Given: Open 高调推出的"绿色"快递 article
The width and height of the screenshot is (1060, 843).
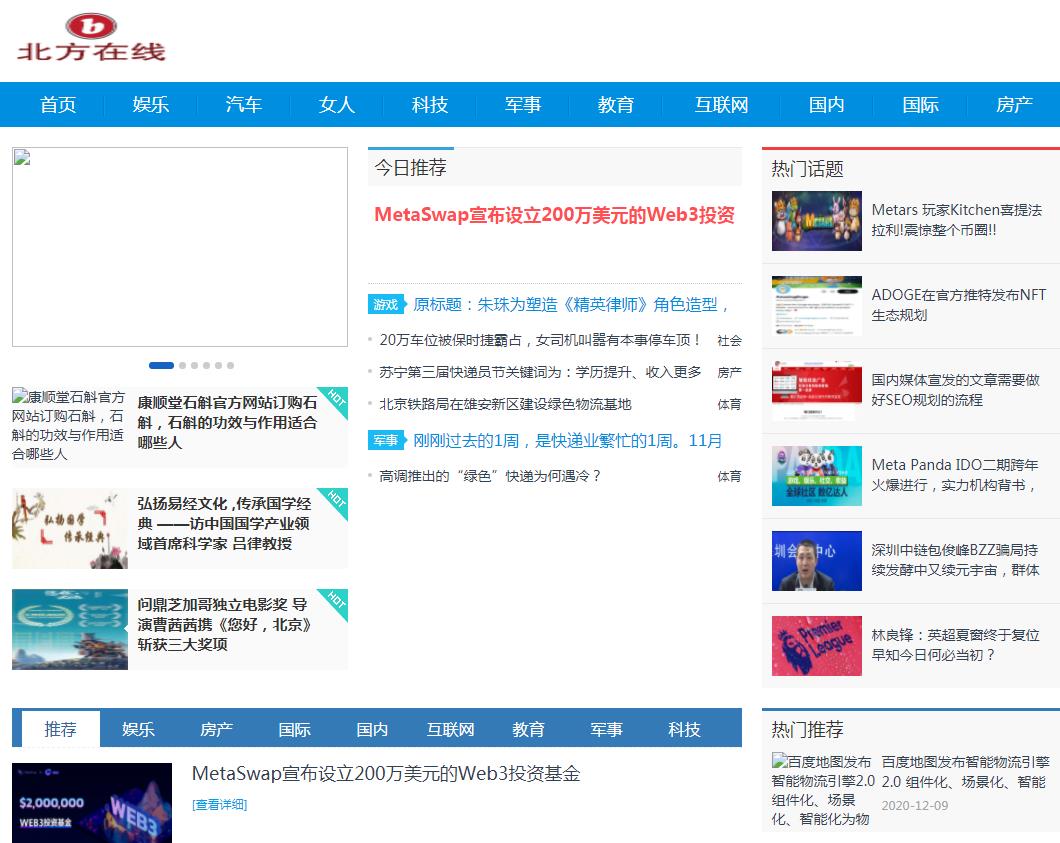Looking at the screenshot, I should (490, 476).
